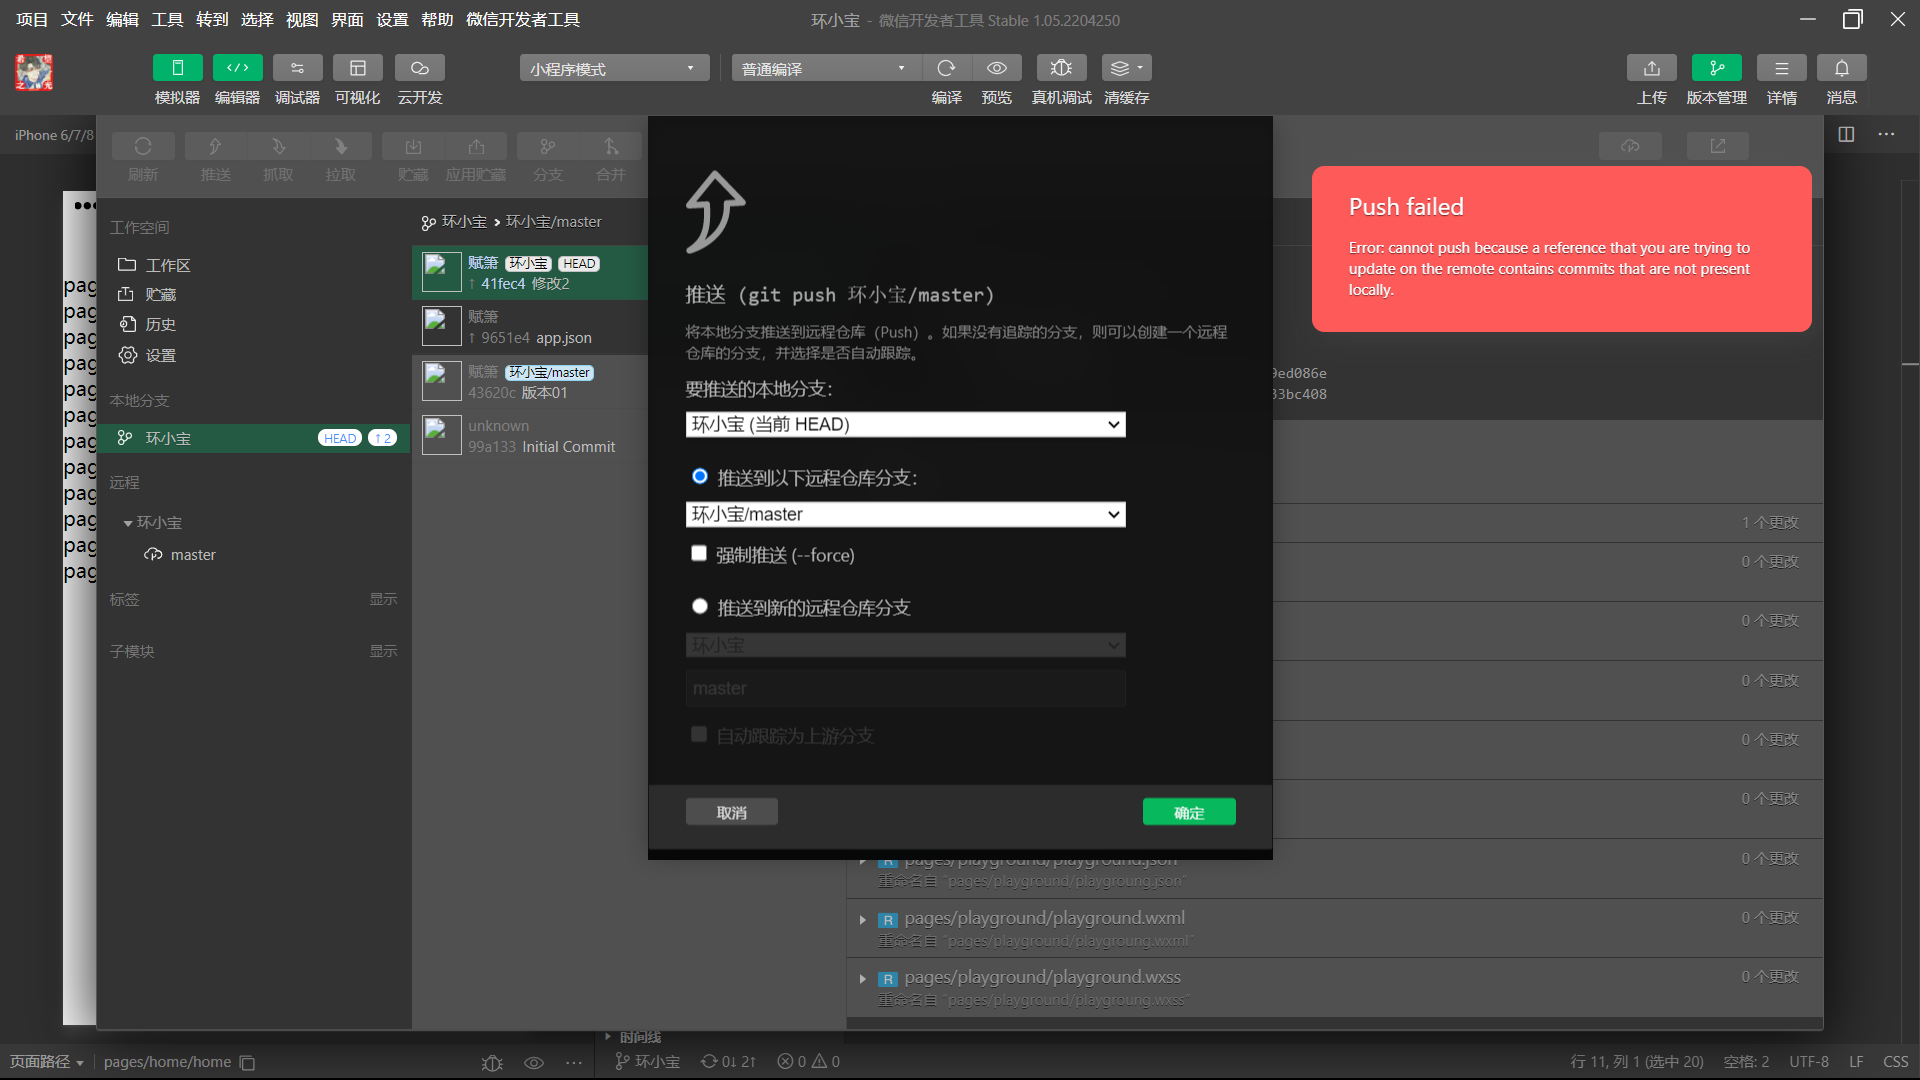
Task: Select push to new remote branch radio
Action: (700, 607)
